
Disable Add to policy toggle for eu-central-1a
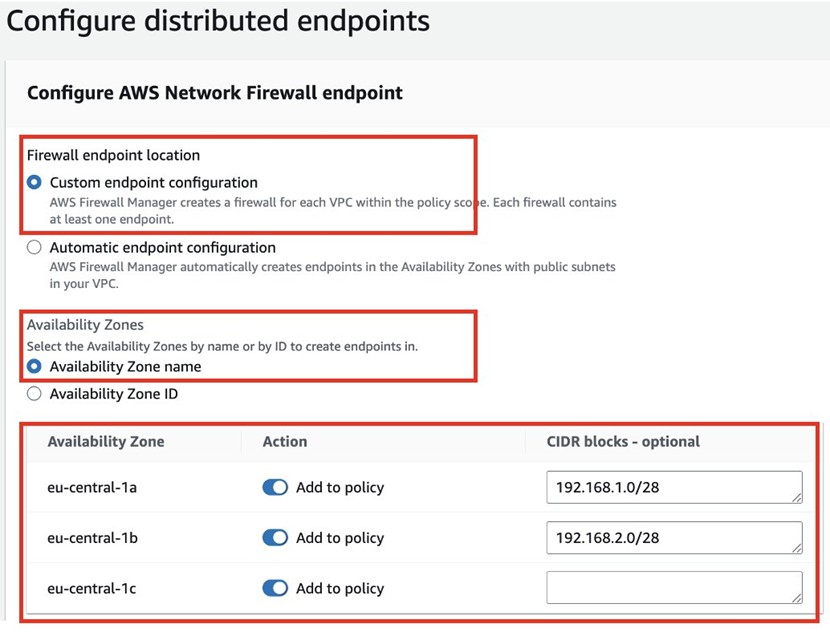coord(275,487)
